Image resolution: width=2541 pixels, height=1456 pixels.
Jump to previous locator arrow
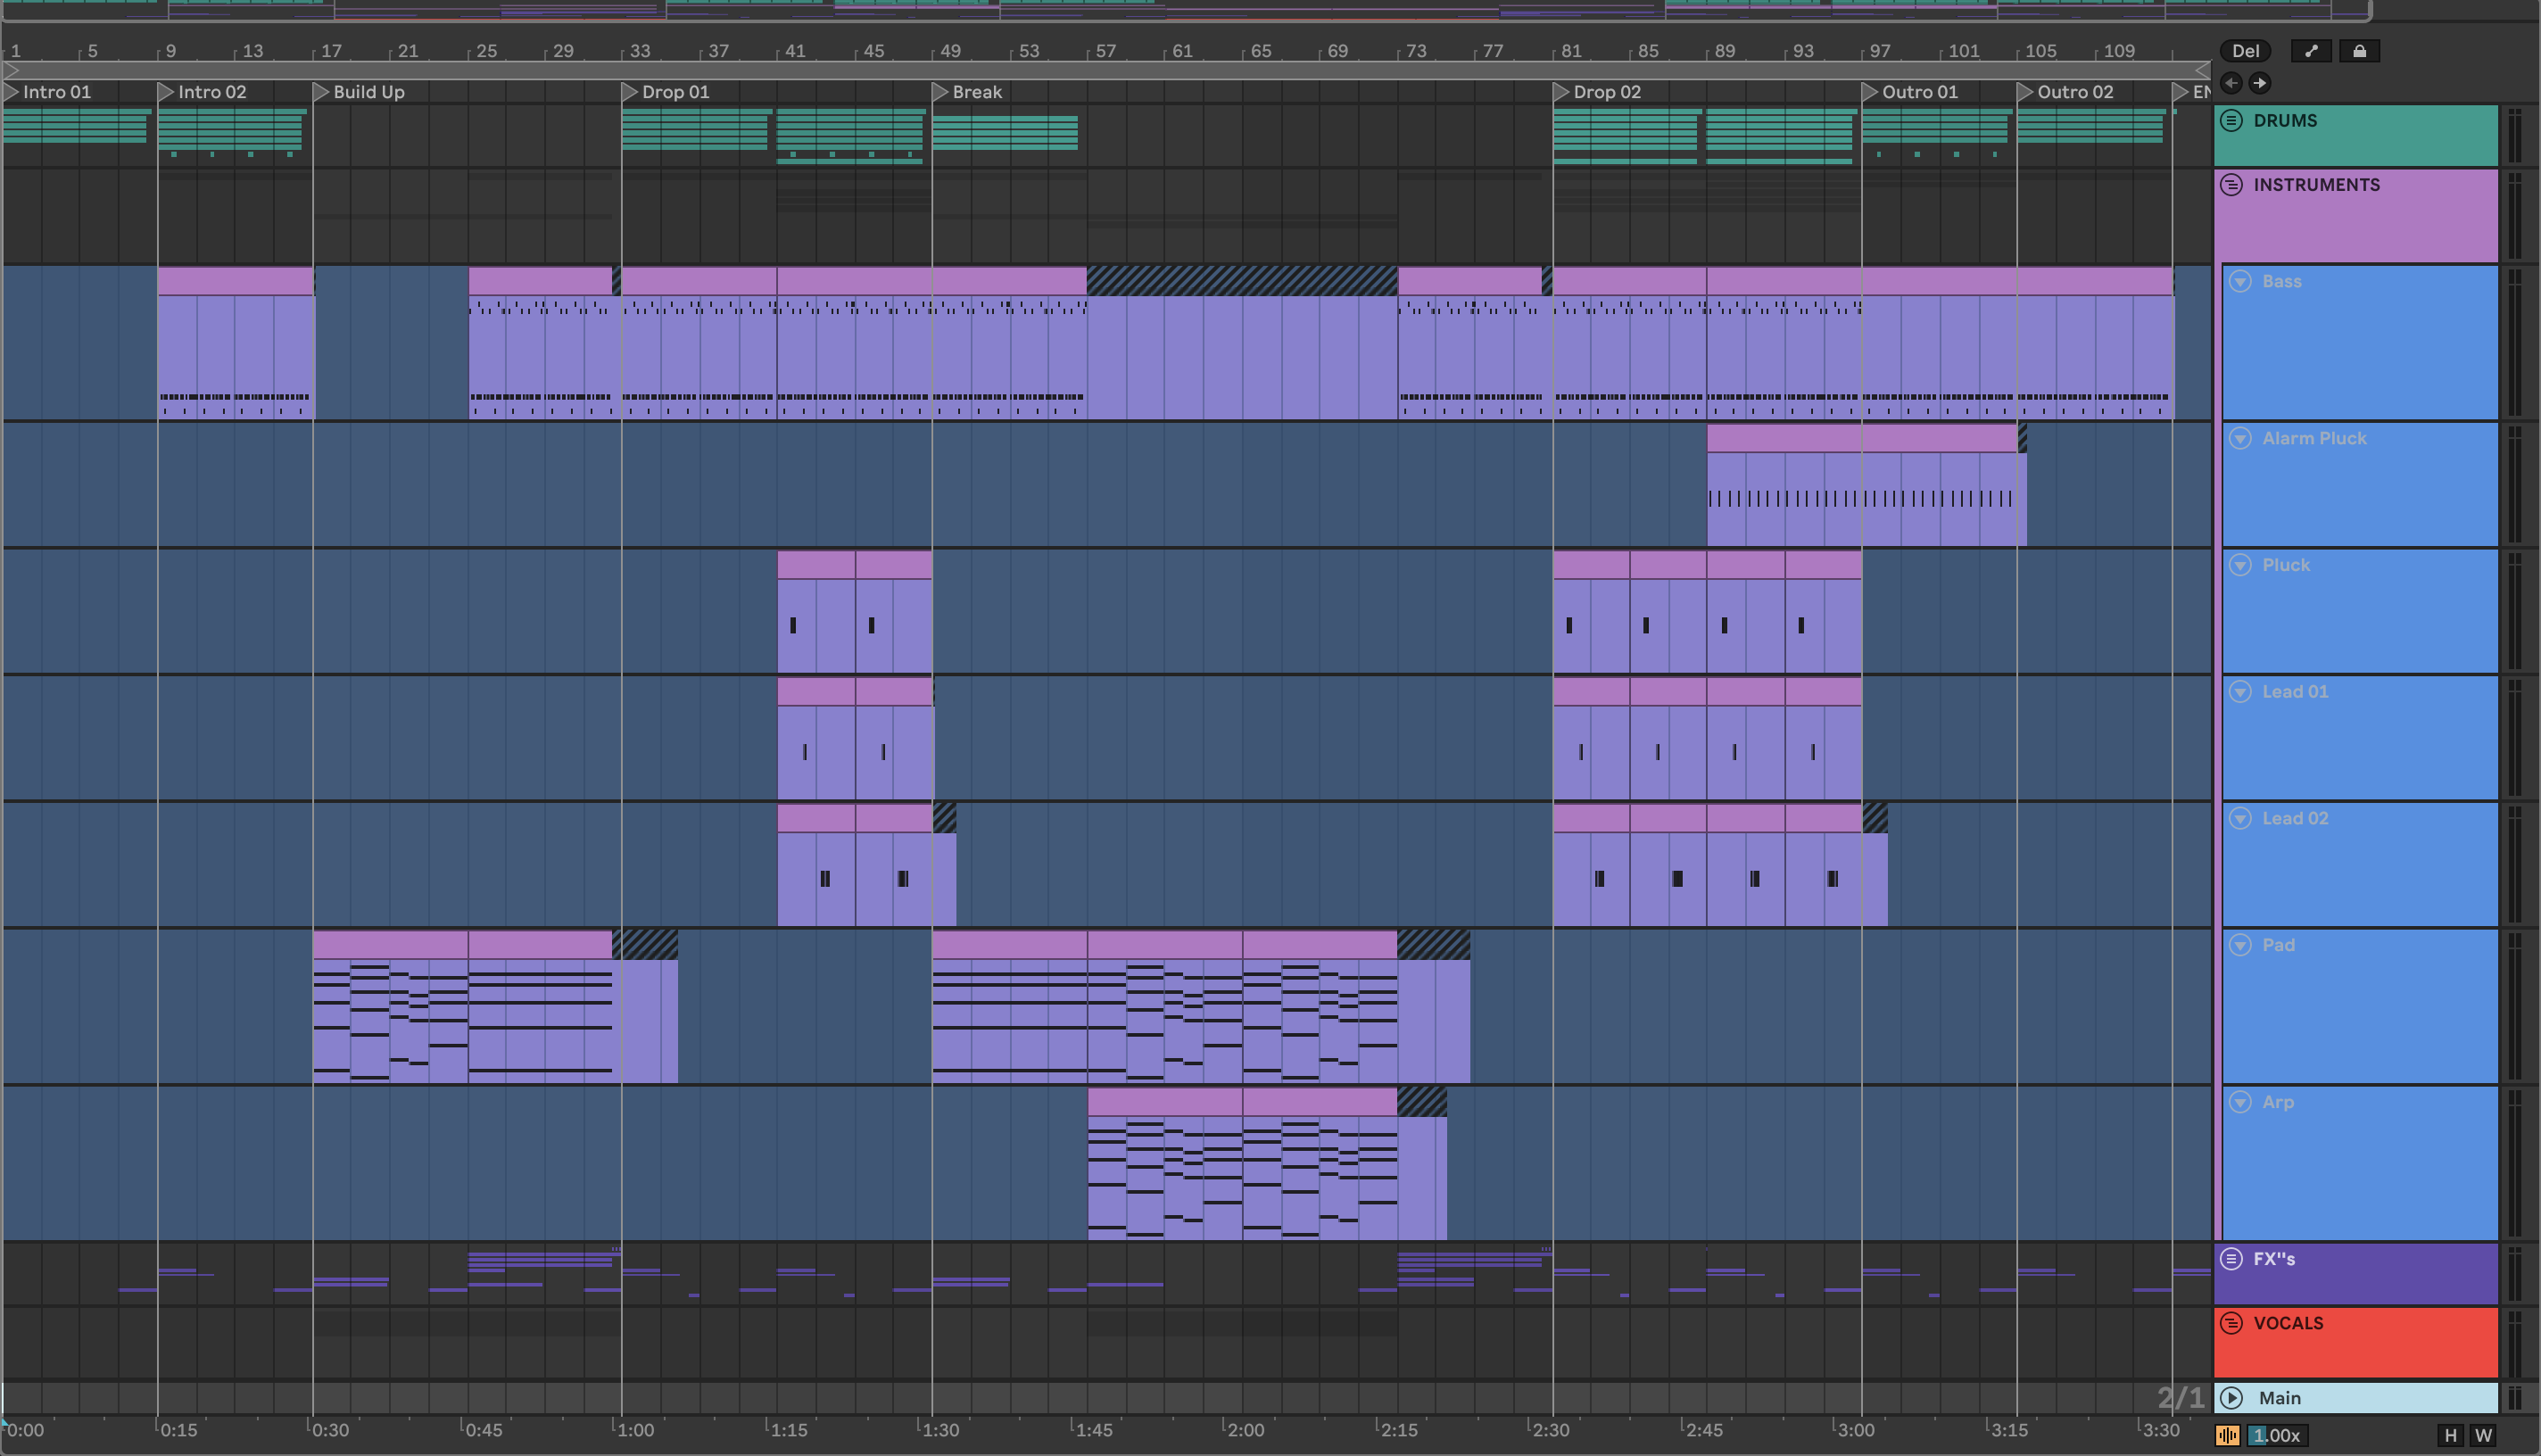2231,83
